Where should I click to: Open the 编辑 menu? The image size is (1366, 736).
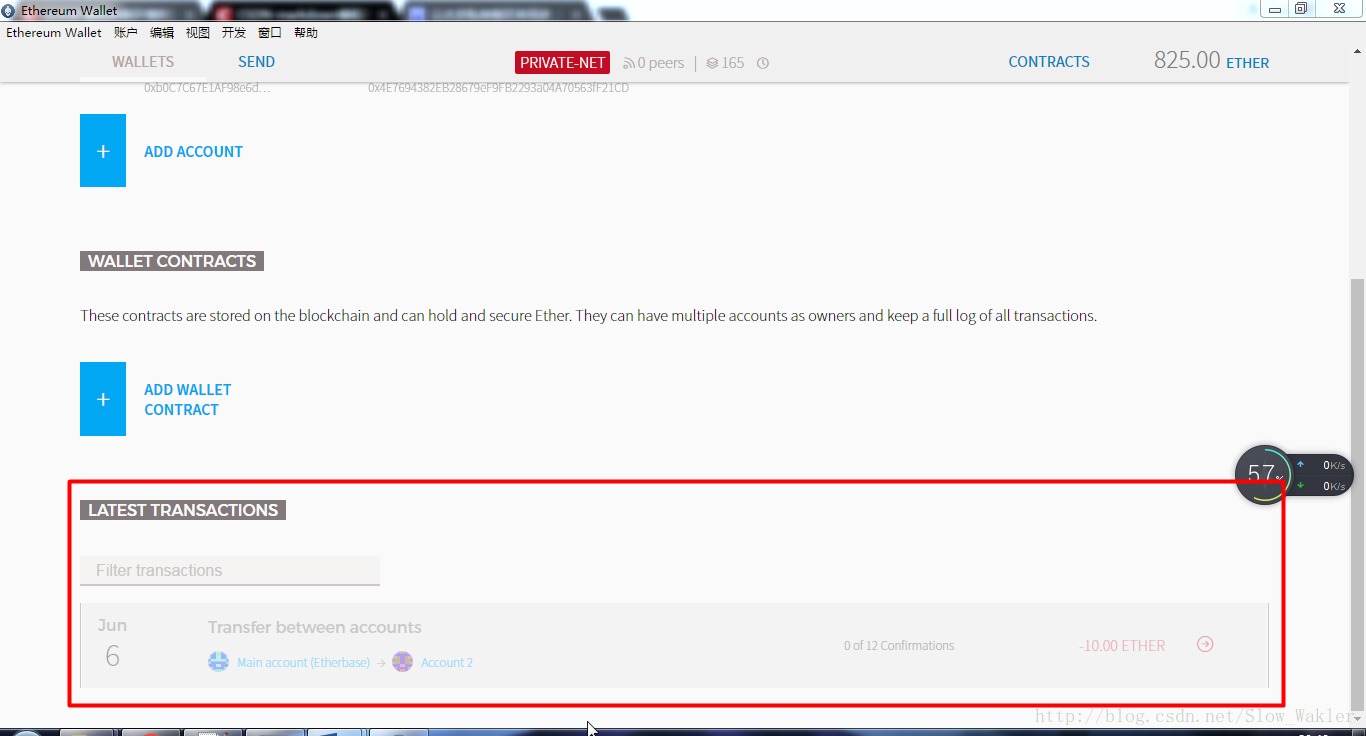(x=162, y=33)
